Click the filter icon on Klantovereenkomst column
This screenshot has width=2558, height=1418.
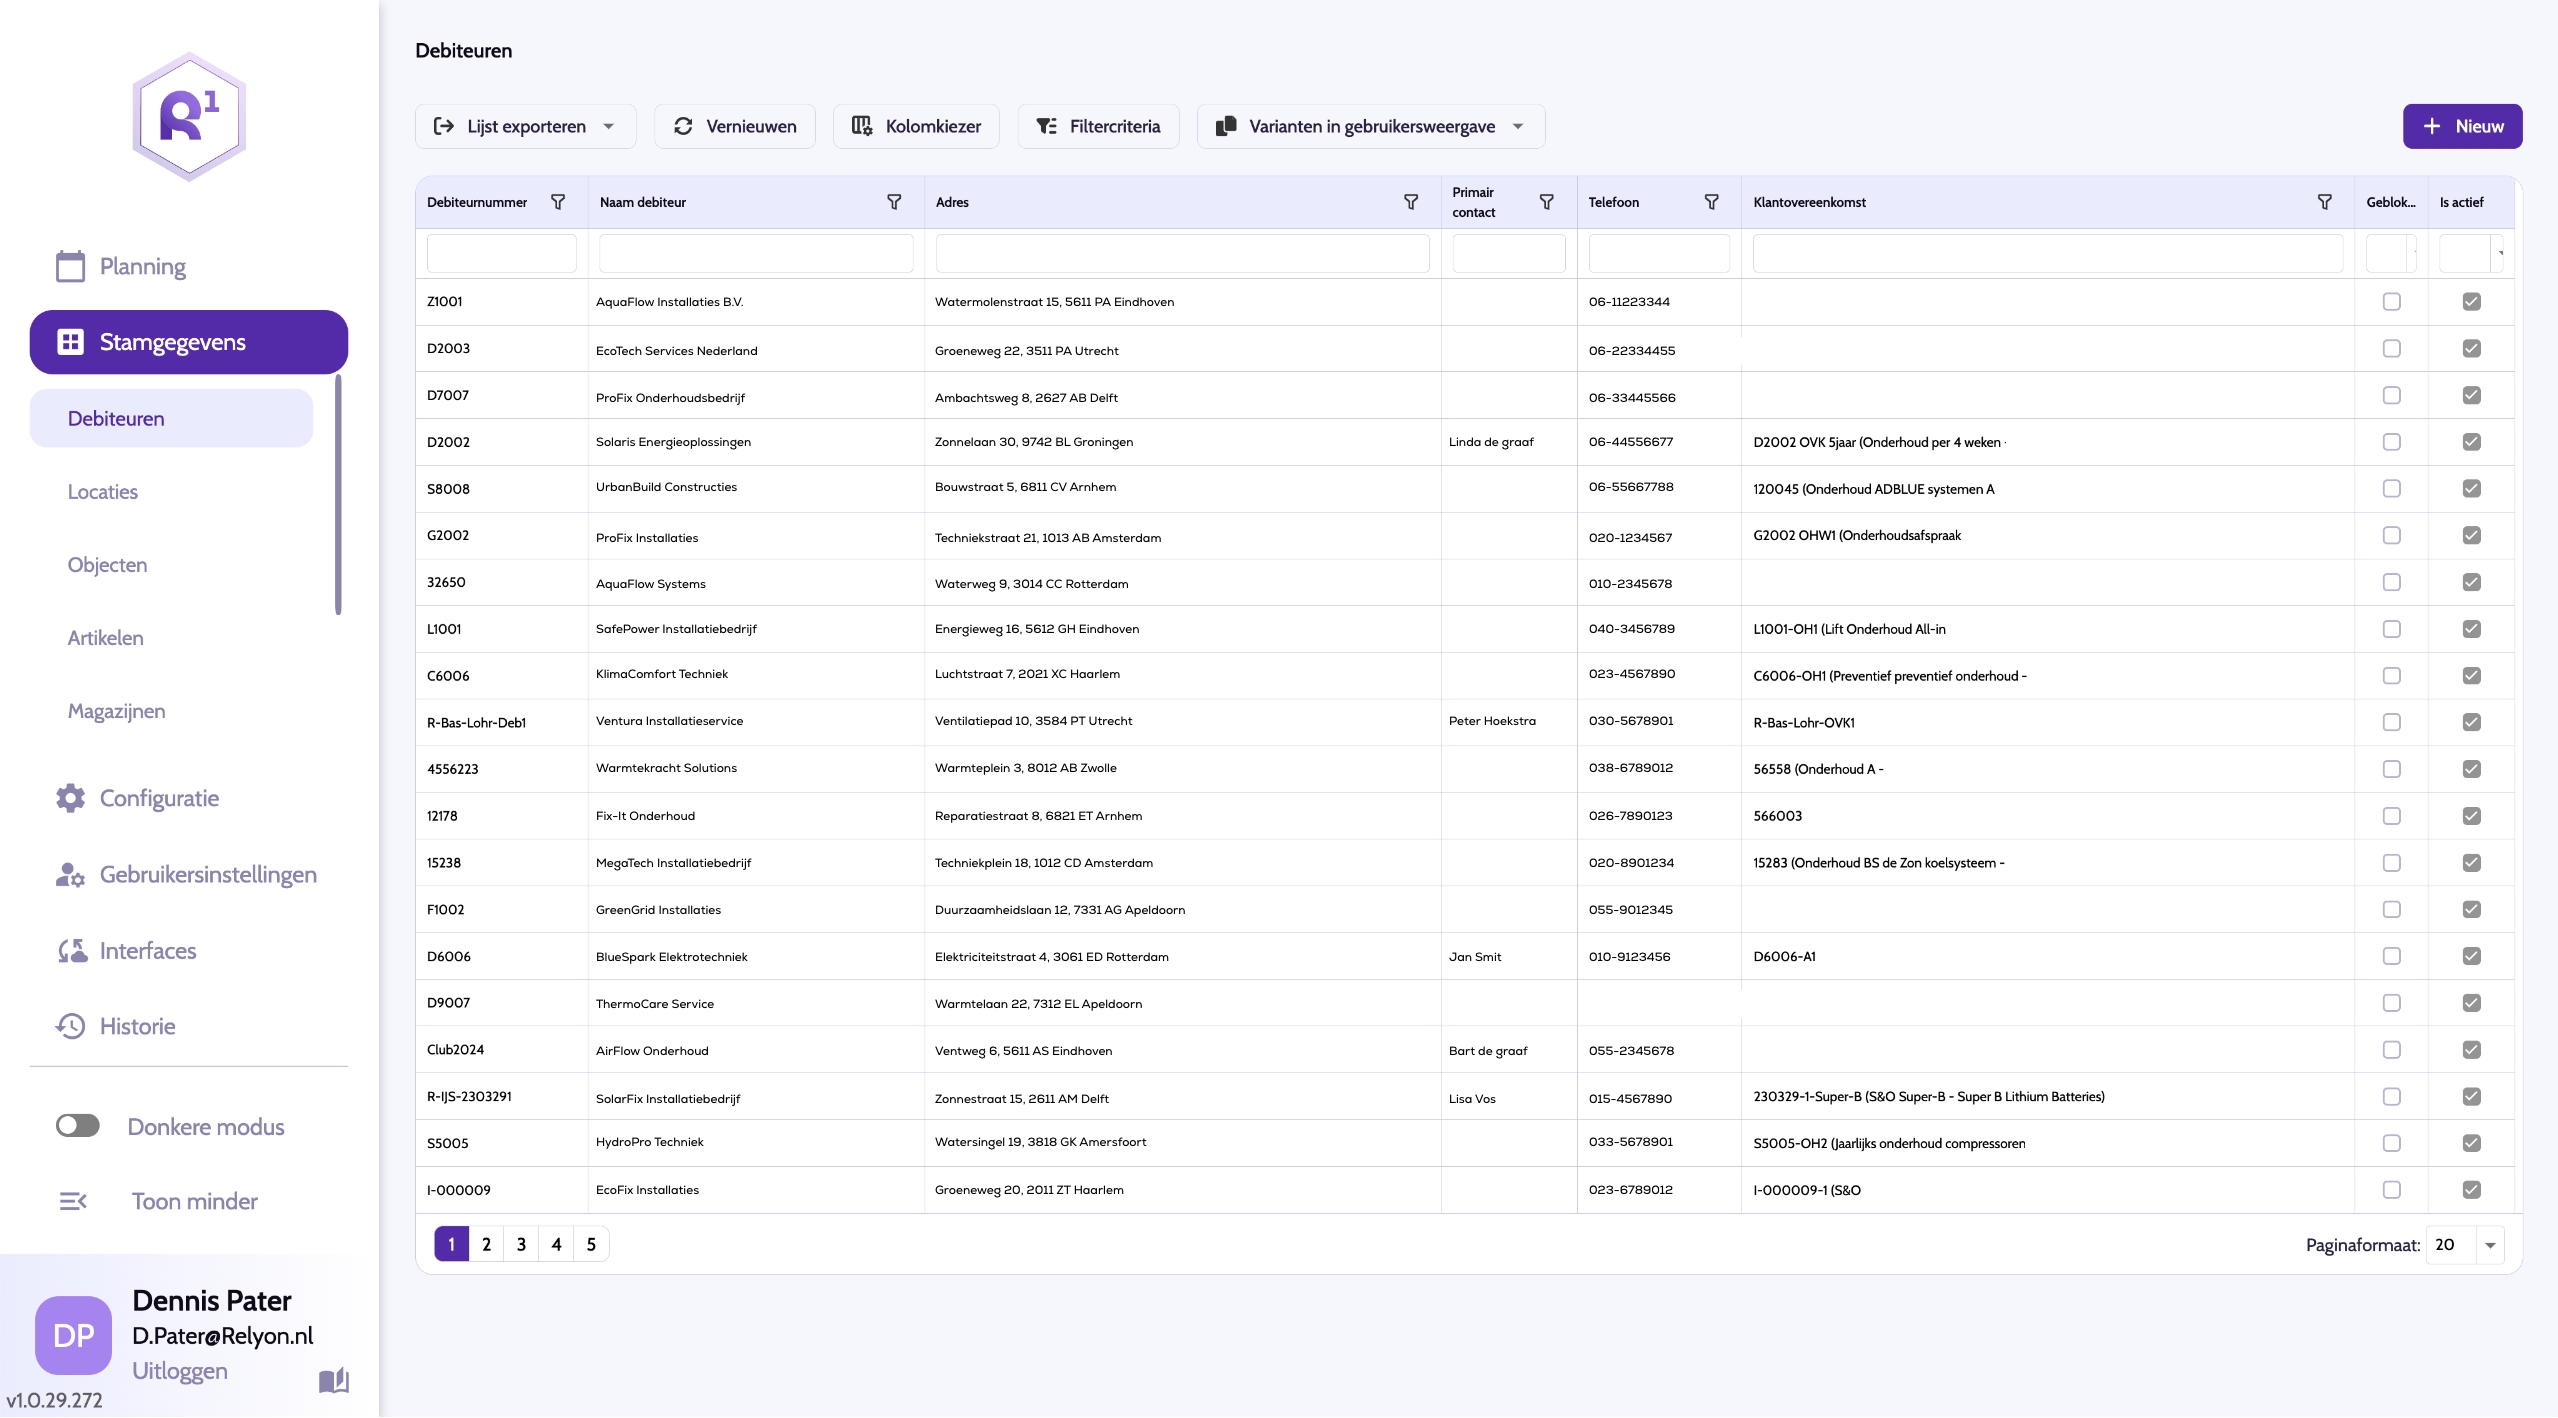(2324, 202)
